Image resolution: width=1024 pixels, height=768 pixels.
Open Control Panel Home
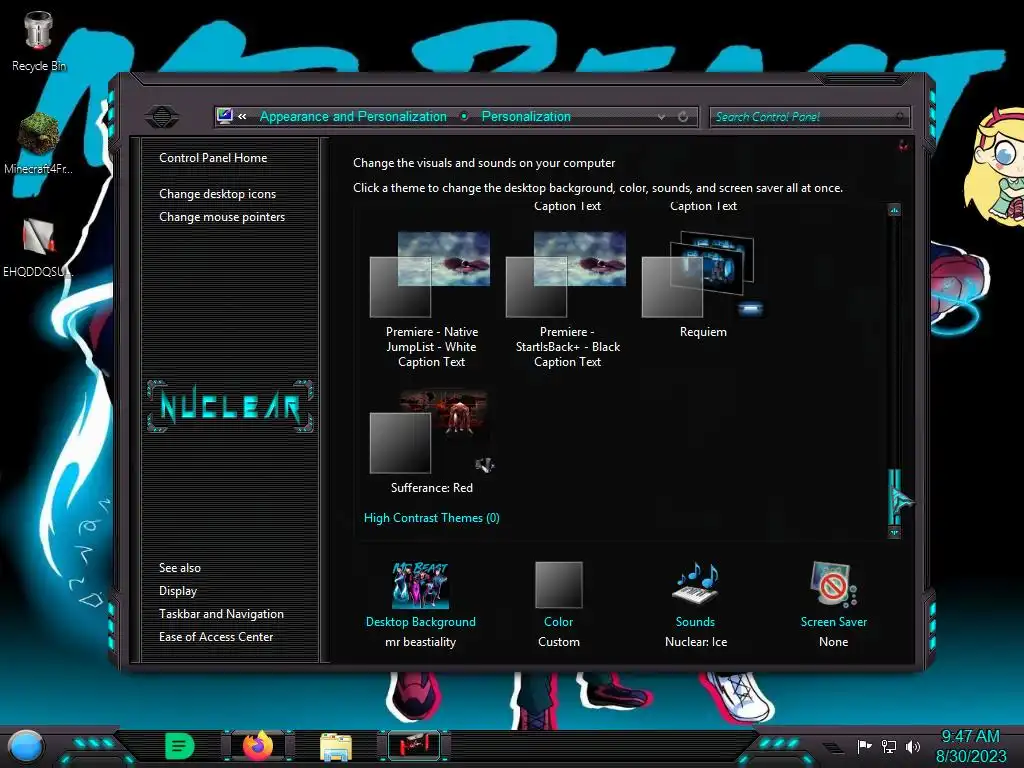[213, 157]
